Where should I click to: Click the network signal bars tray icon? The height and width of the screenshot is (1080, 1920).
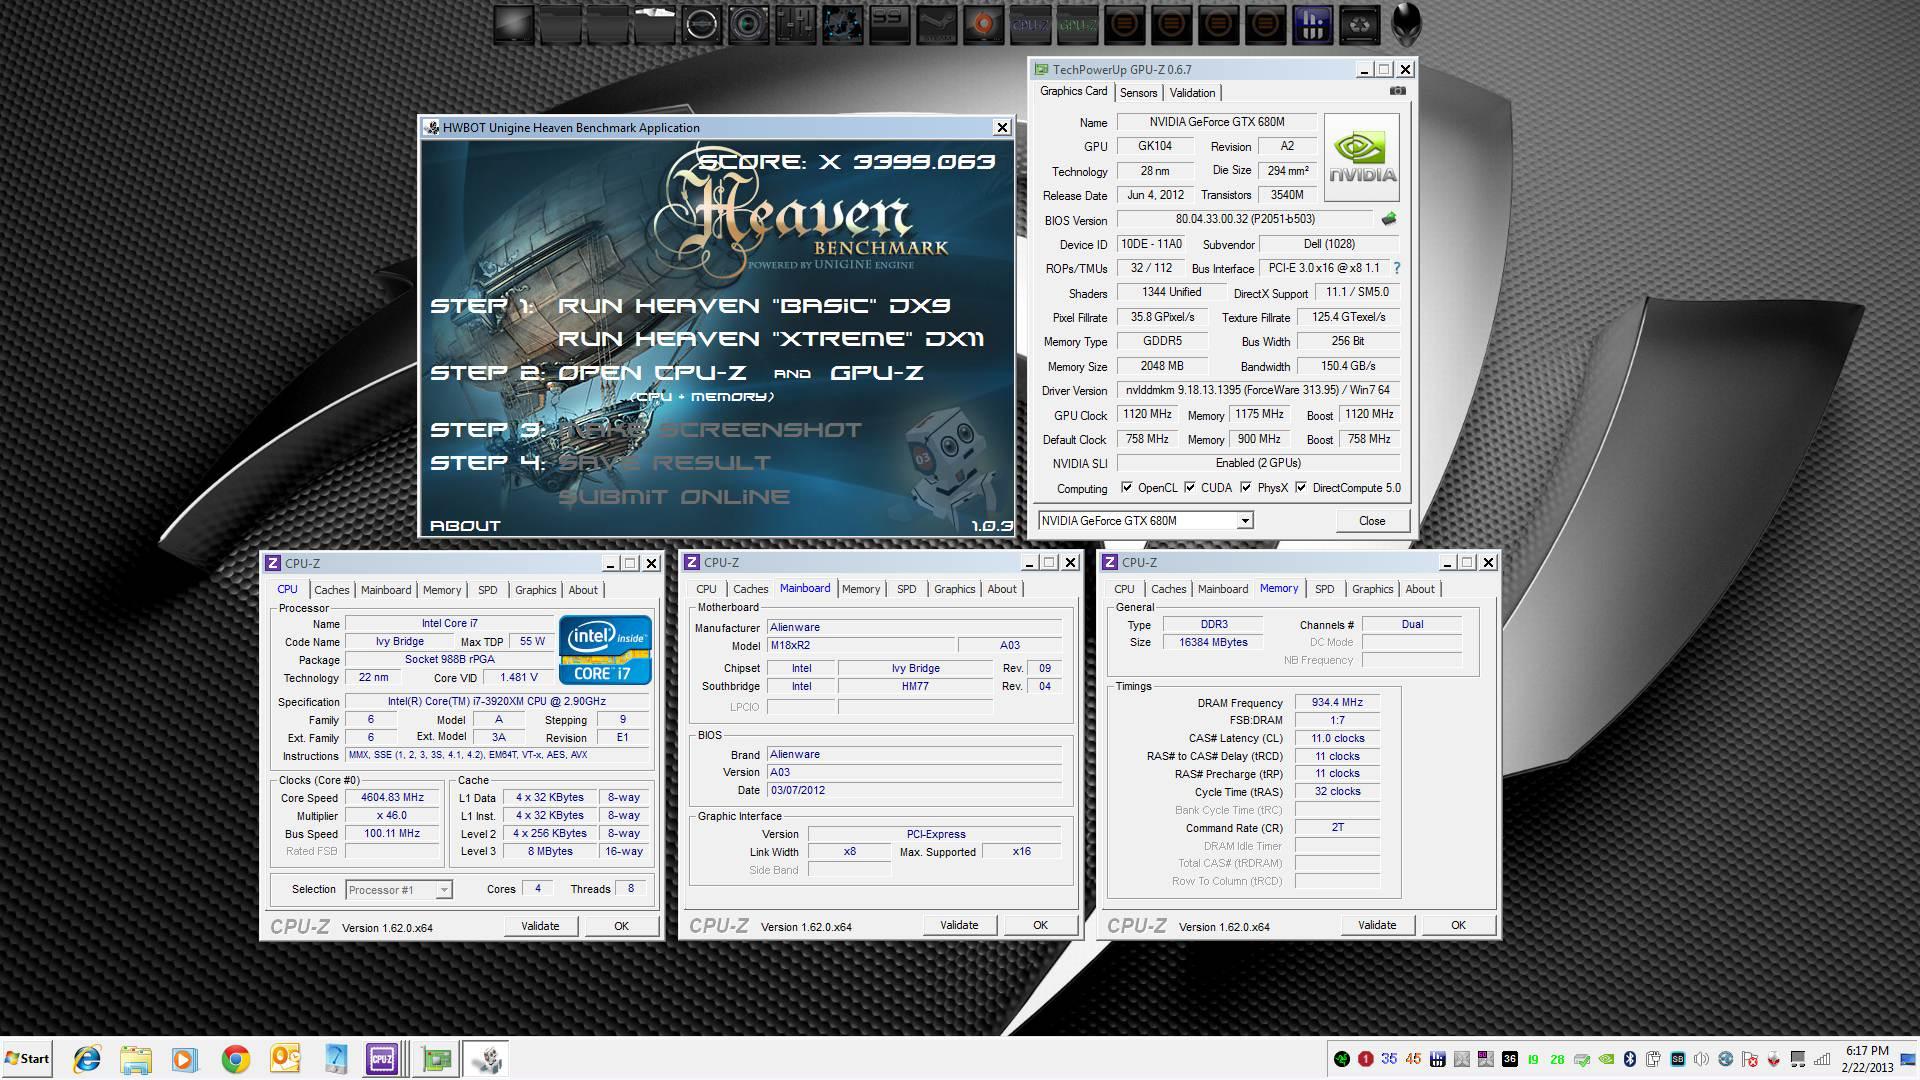[1821, 1059]
